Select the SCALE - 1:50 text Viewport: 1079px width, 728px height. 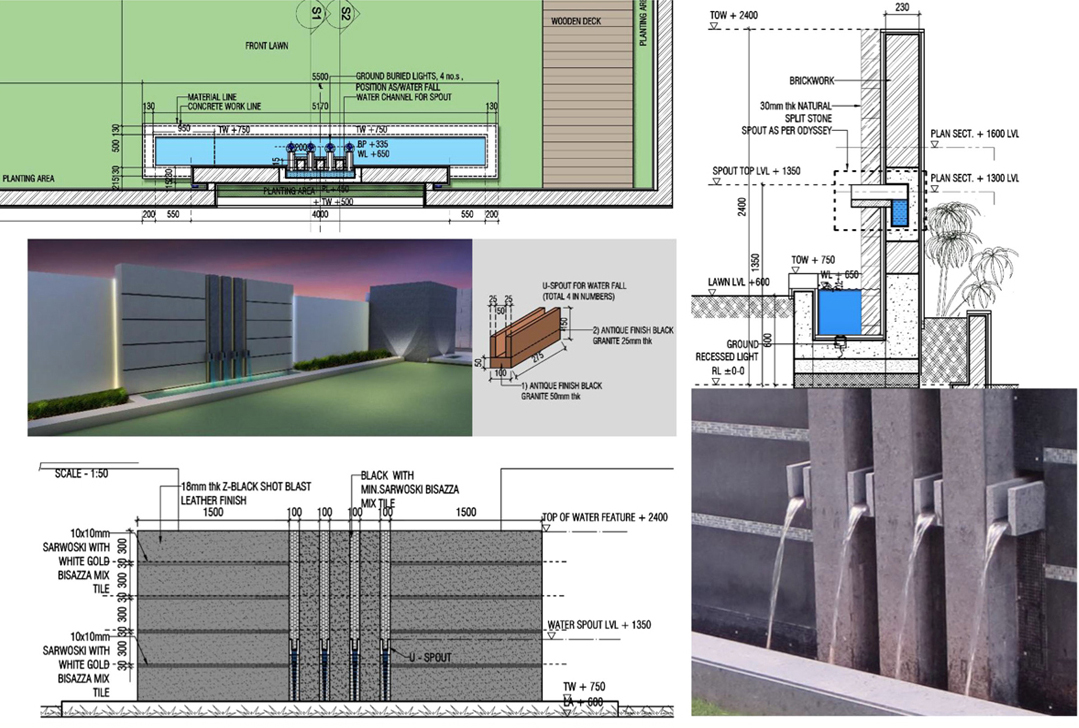(82, 474)
